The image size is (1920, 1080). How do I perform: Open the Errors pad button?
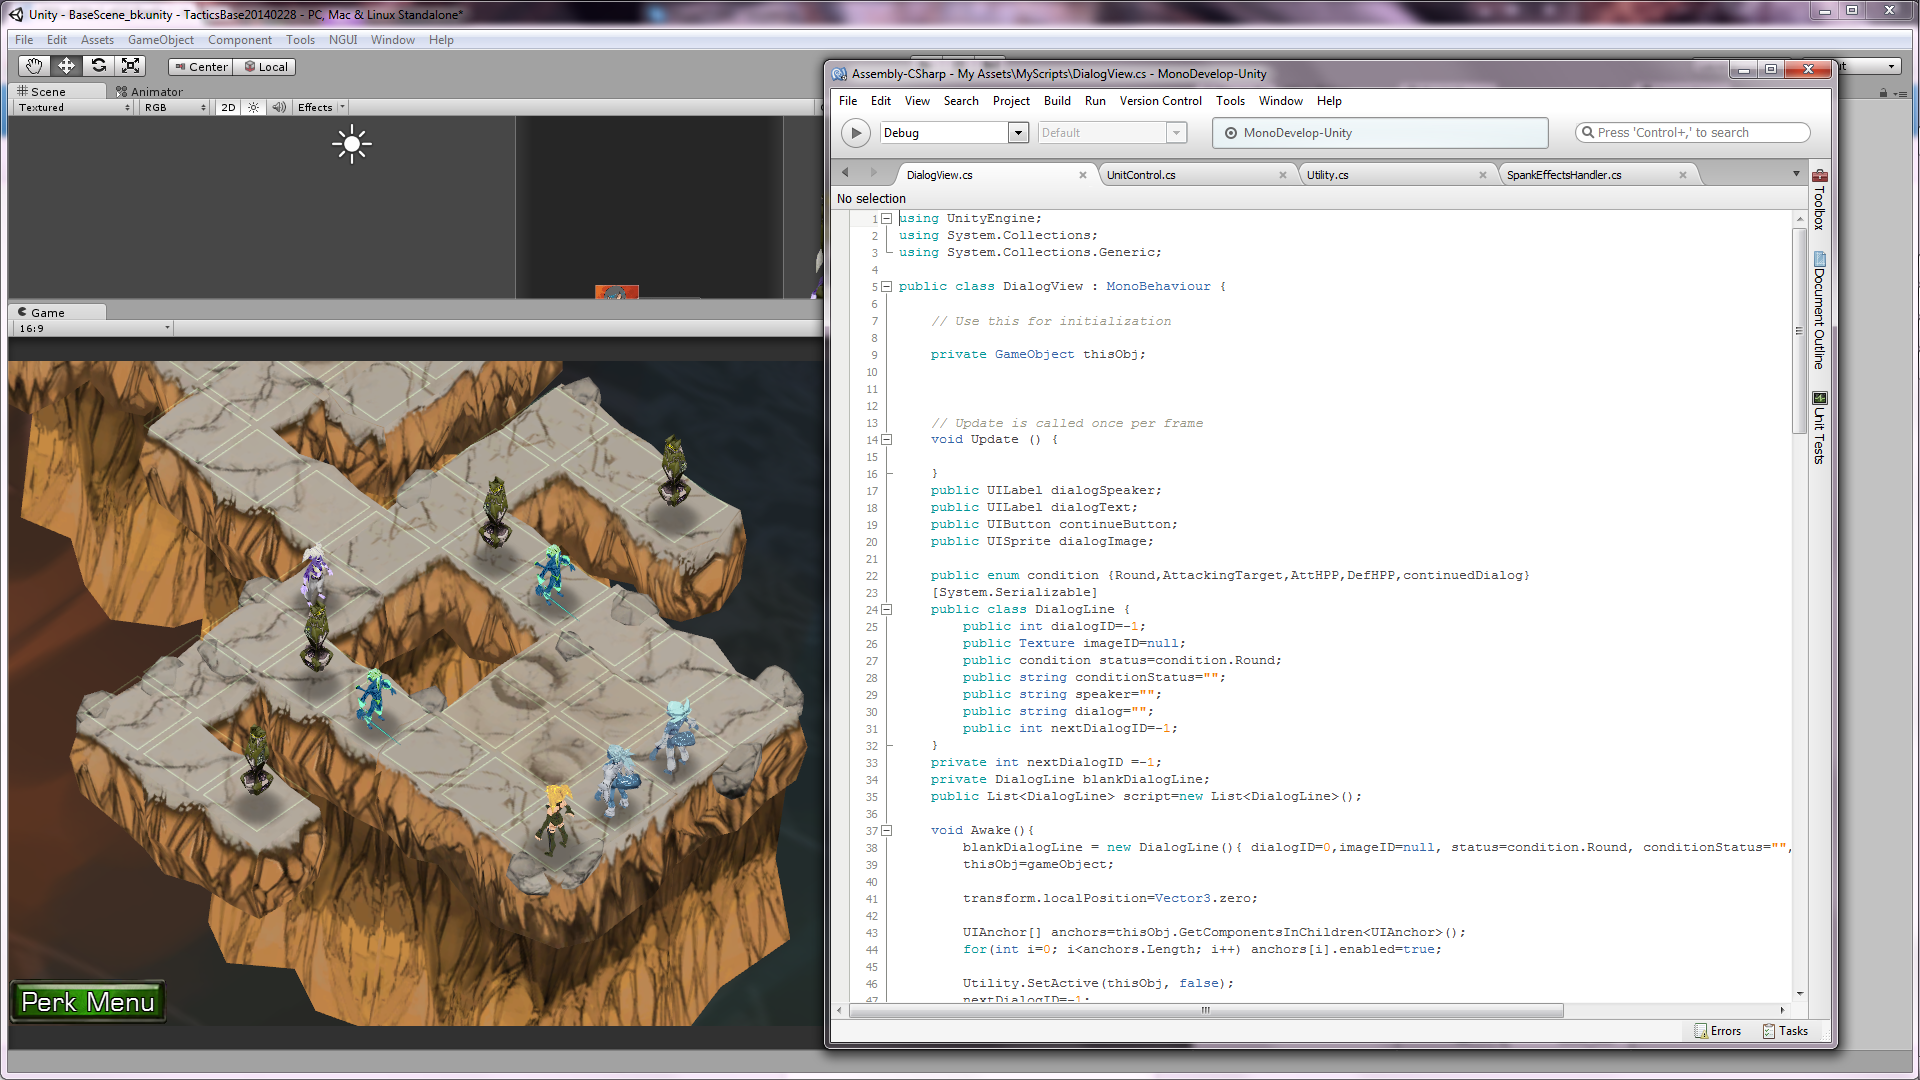[1717, 1031]
